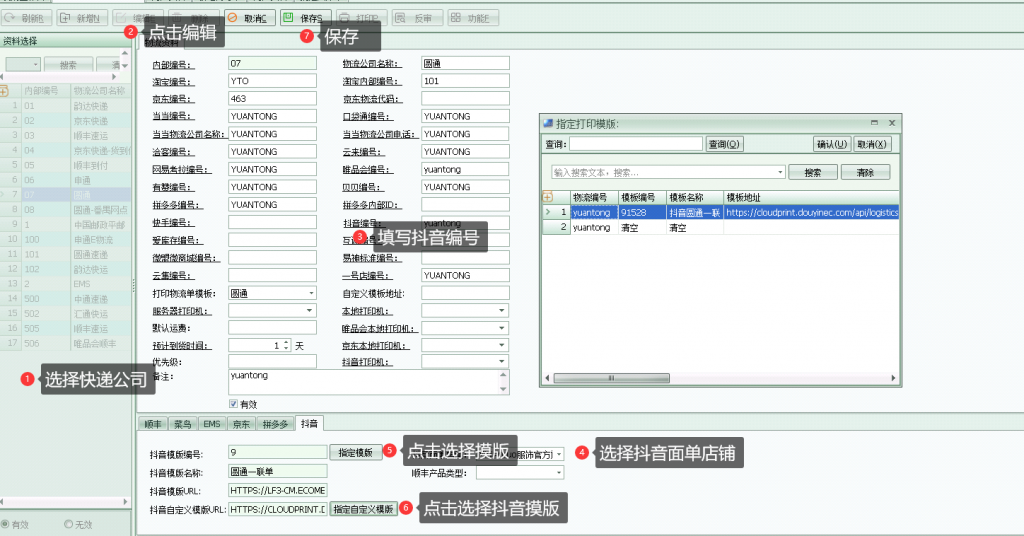
Task: Open the 服务器打印机 dropdown
Action: pyautogui.click(x=310, y=311)
